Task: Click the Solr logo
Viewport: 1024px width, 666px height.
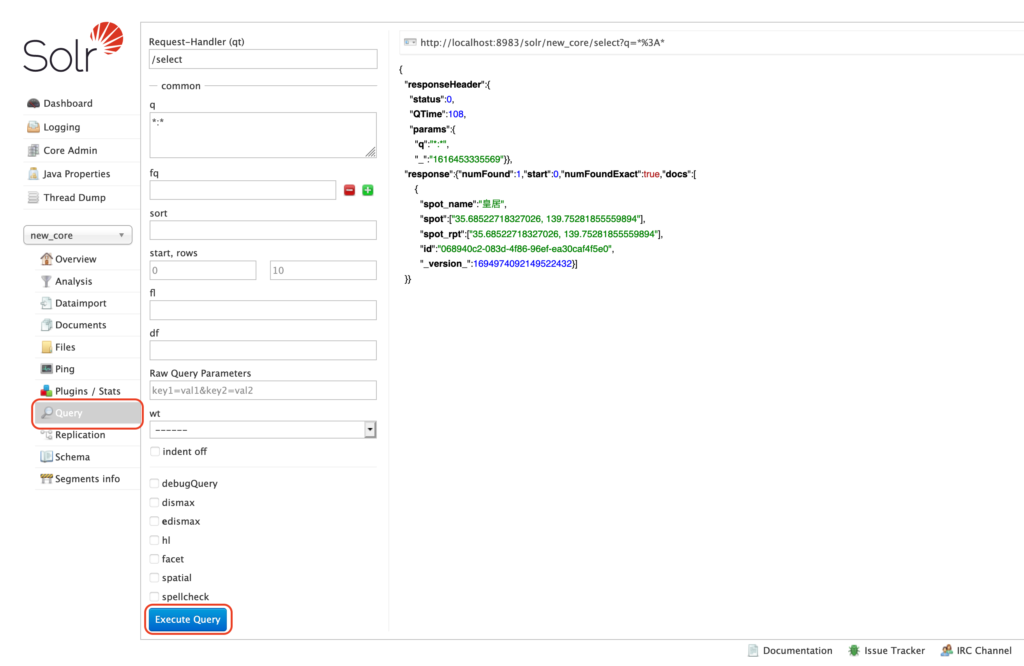Action: click(73, 47)
